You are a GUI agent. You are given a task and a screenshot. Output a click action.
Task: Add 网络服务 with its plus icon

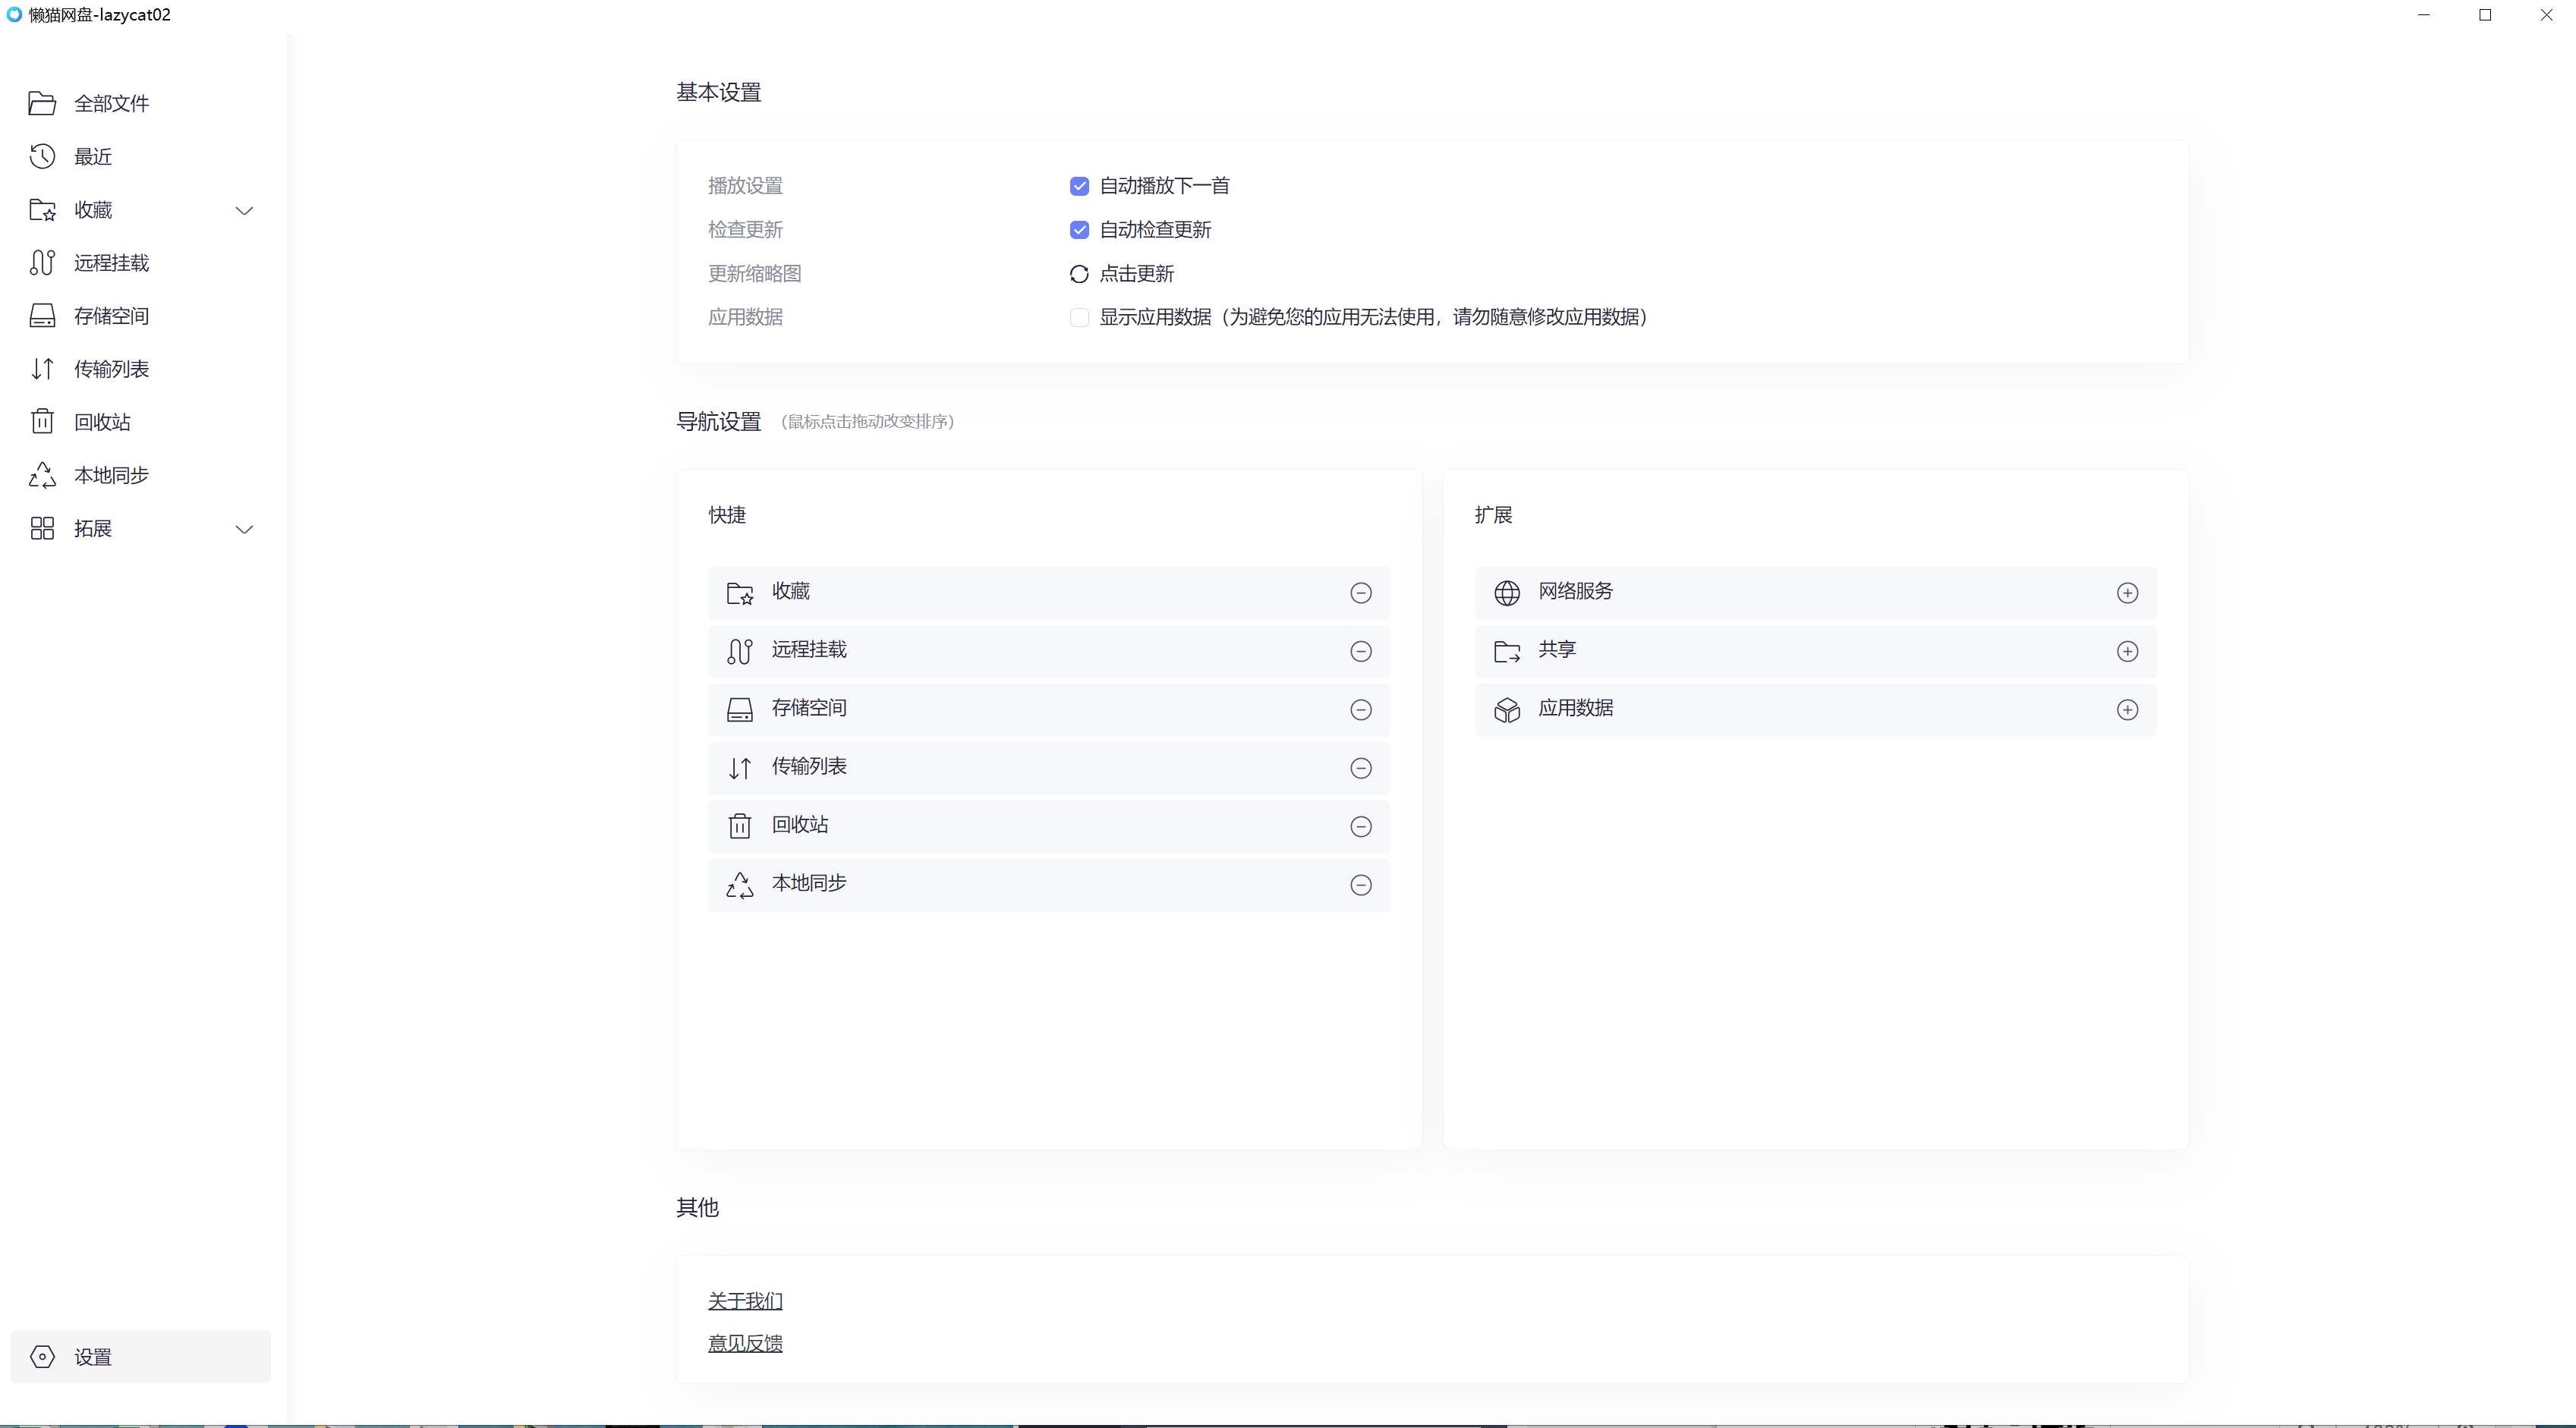(2127, 593)
